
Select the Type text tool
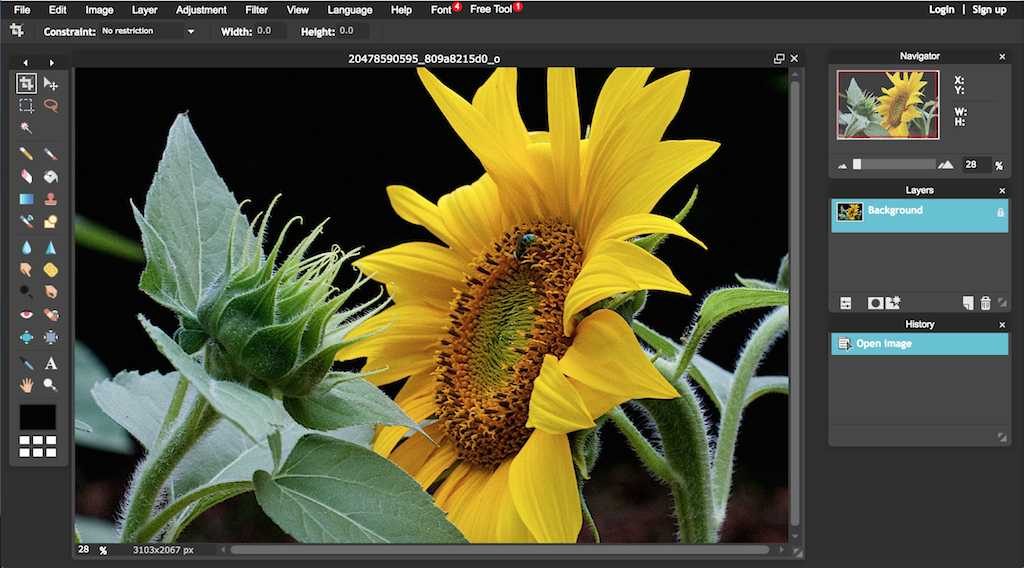pyautogui.click(x=51, y=363)
